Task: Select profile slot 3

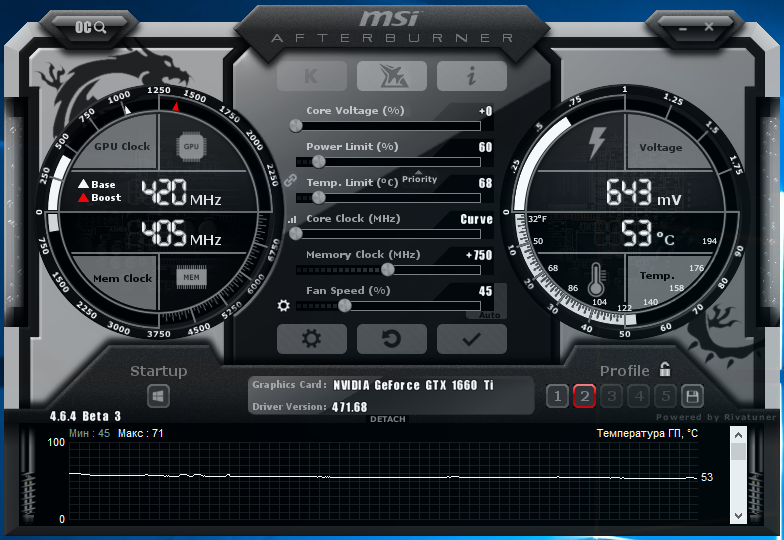Action: click(612, 396)
